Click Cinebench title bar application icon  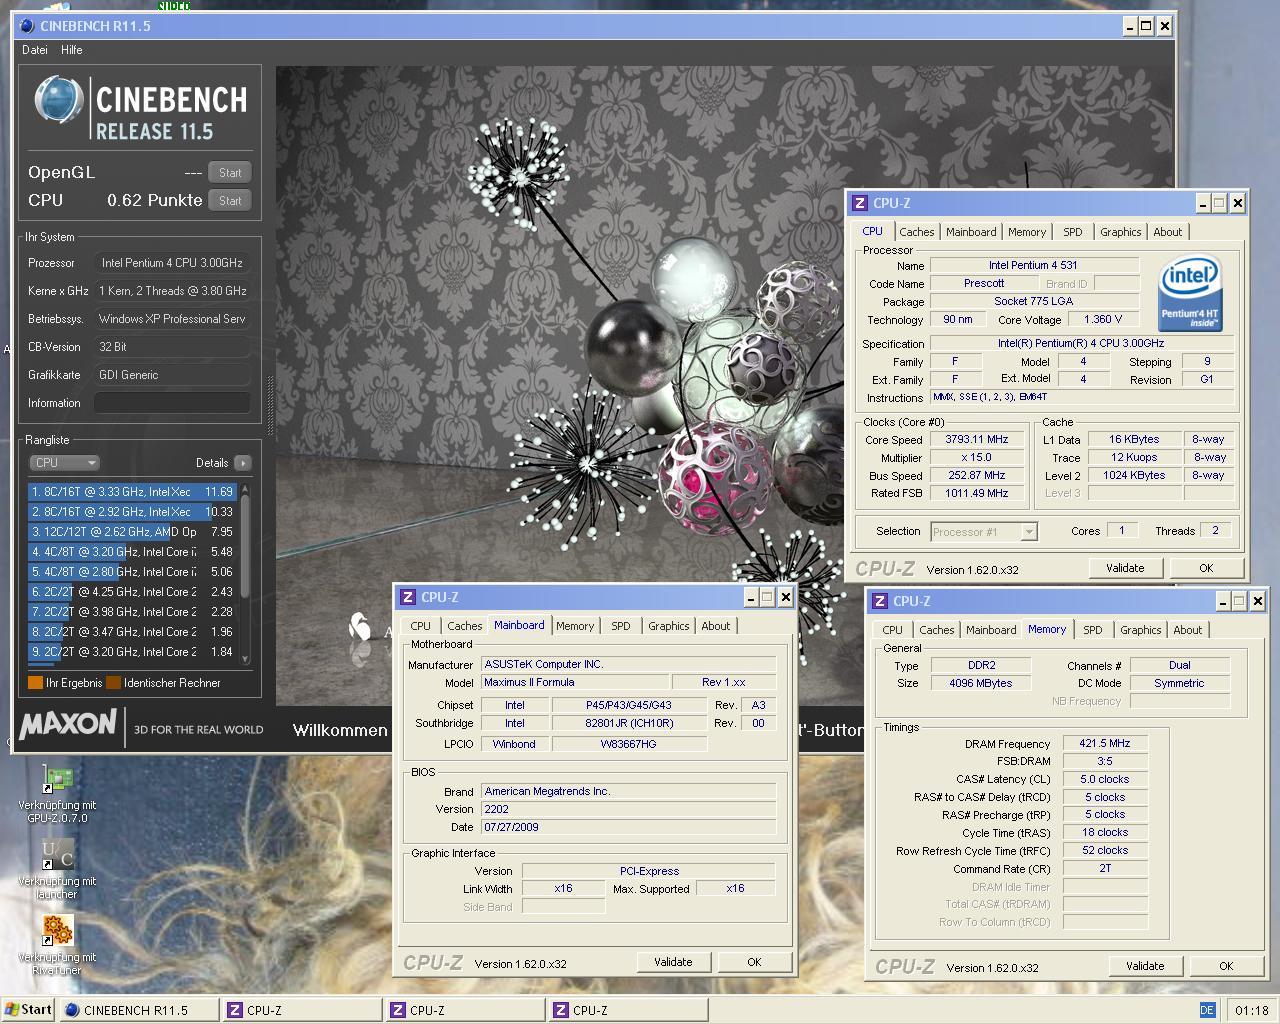pyautogui.click(x=27, y=26)
